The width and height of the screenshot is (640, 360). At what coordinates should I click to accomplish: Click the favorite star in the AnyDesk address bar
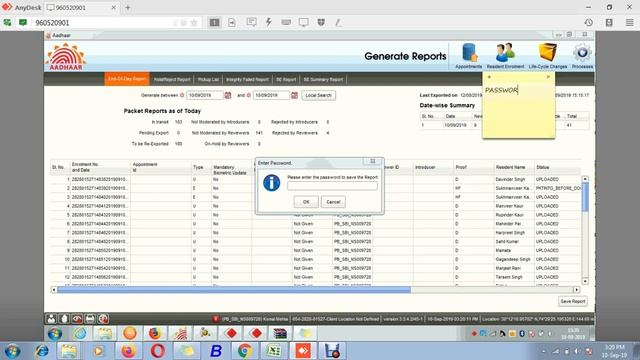(x=194, y=22)
